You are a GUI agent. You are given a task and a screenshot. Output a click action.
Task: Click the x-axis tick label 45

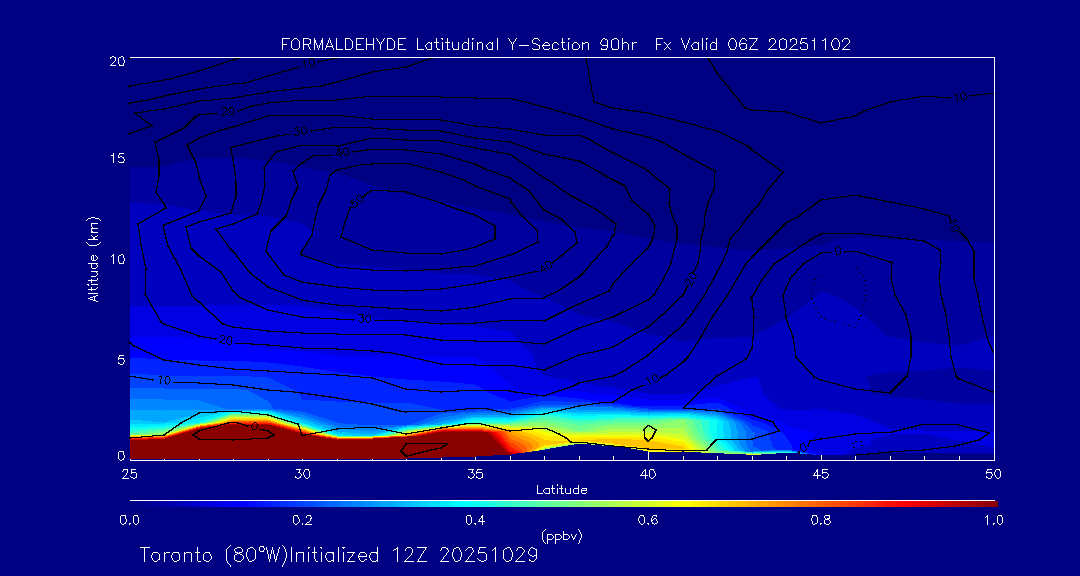click(821, 473)
